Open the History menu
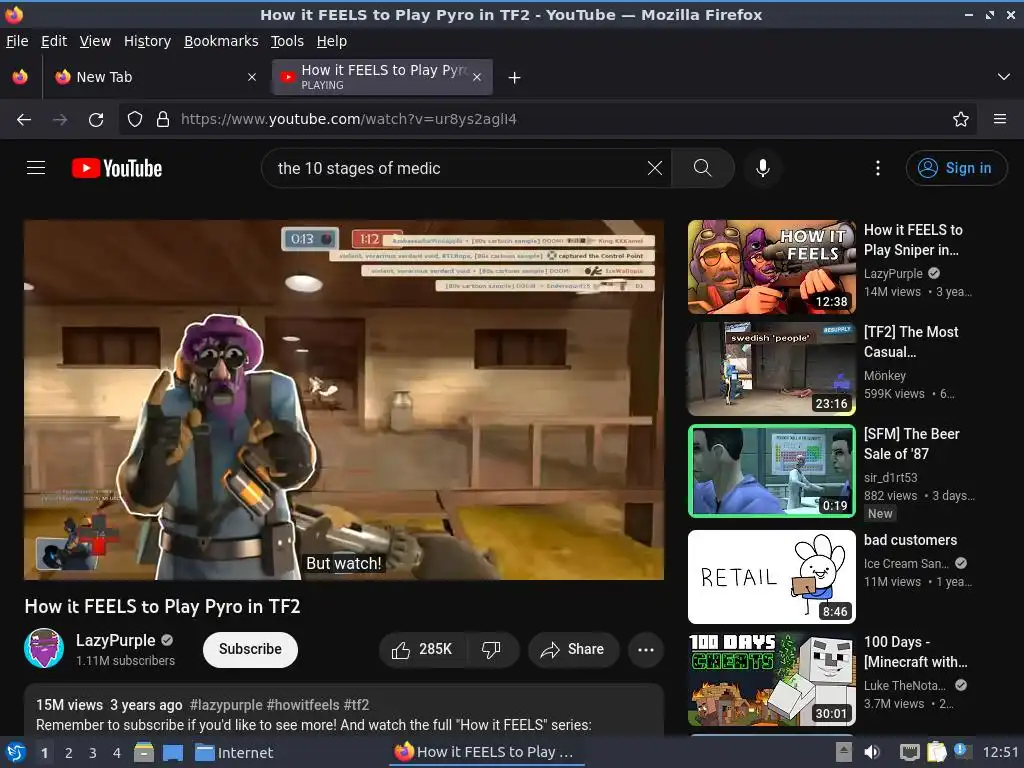 pos(147,41)
